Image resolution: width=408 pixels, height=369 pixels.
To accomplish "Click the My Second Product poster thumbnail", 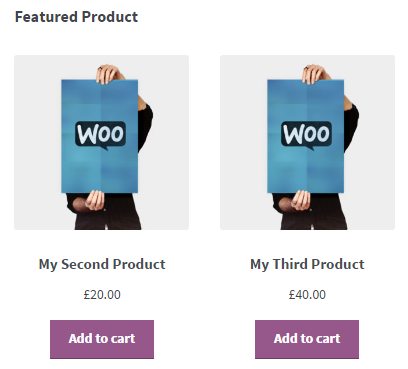I will [101, 142].
